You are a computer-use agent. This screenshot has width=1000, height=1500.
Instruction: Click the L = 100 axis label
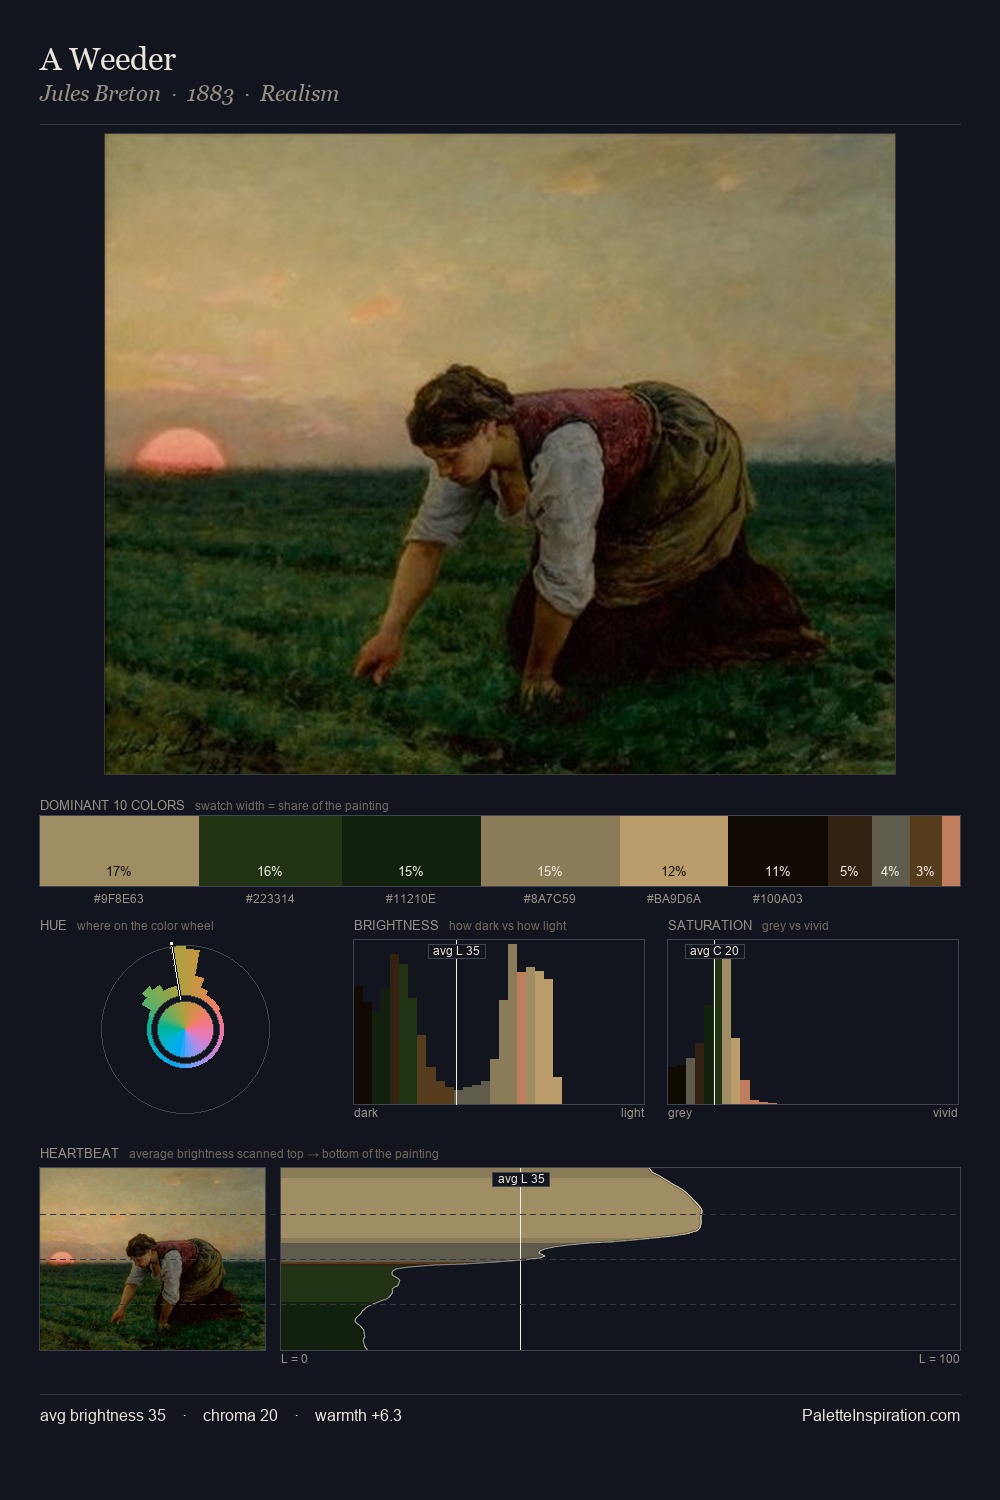tap(939, 1359)
